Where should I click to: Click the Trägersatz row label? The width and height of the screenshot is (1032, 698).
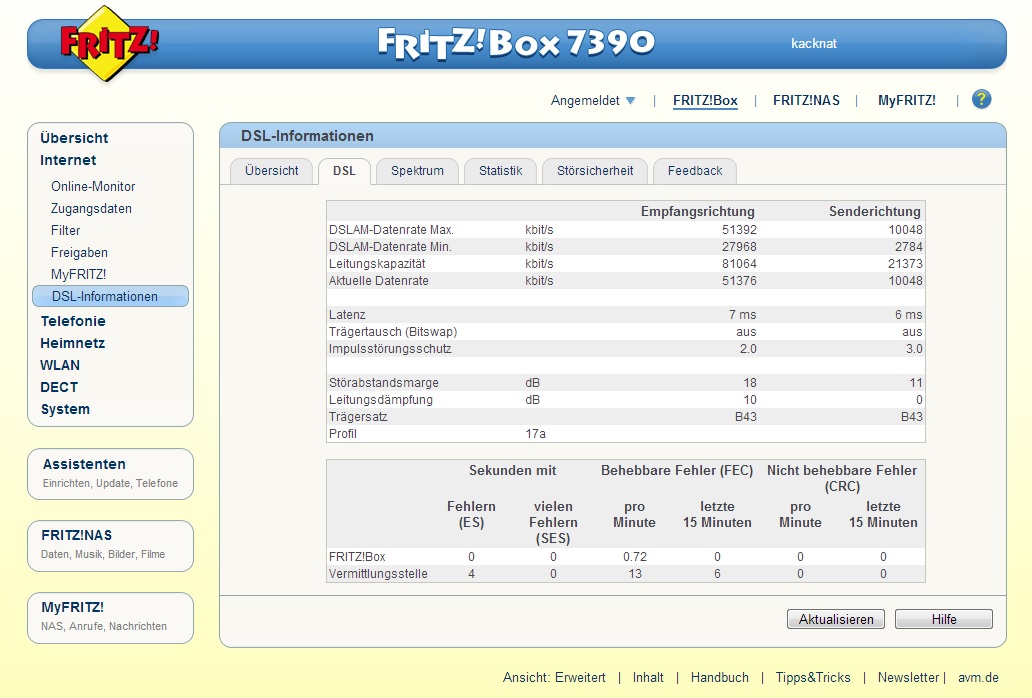coord(358,417)
